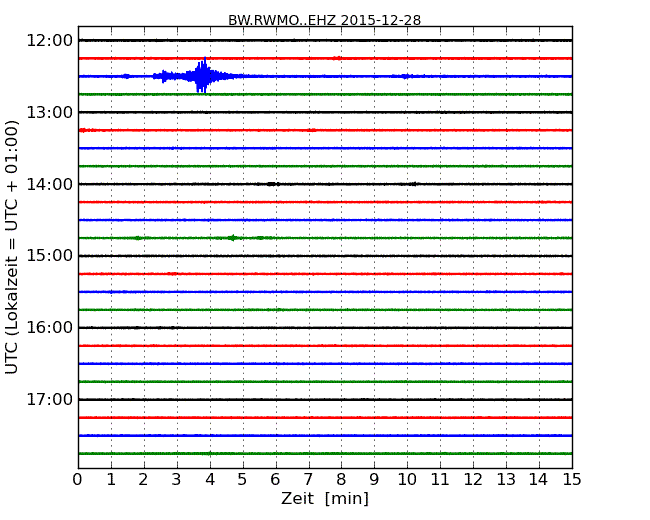Click the red blip at start of 13:15 trace
Screen dimensions: 650x520
(x=86, y=130)
